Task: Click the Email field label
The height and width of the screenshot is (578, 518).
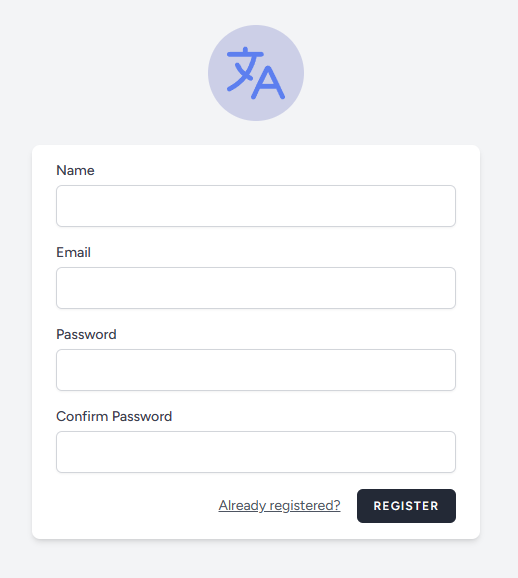Action: (x=73, y=253)
